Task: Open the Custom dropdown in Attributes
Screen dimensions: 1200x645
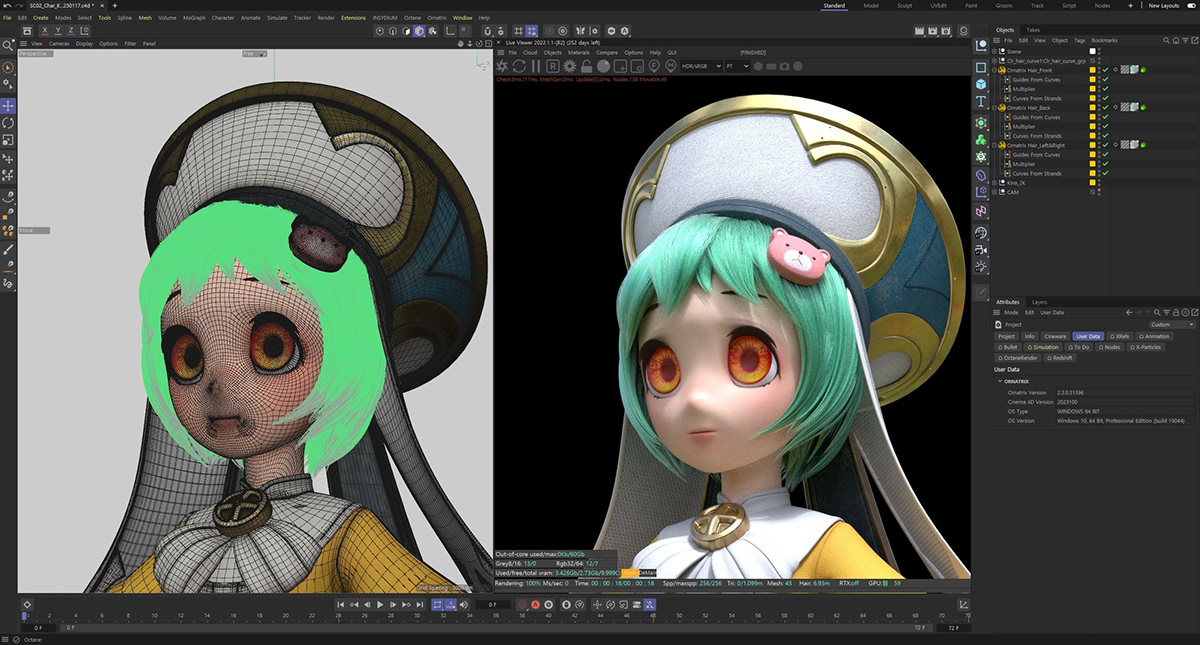Action: tap(1170, 325)
